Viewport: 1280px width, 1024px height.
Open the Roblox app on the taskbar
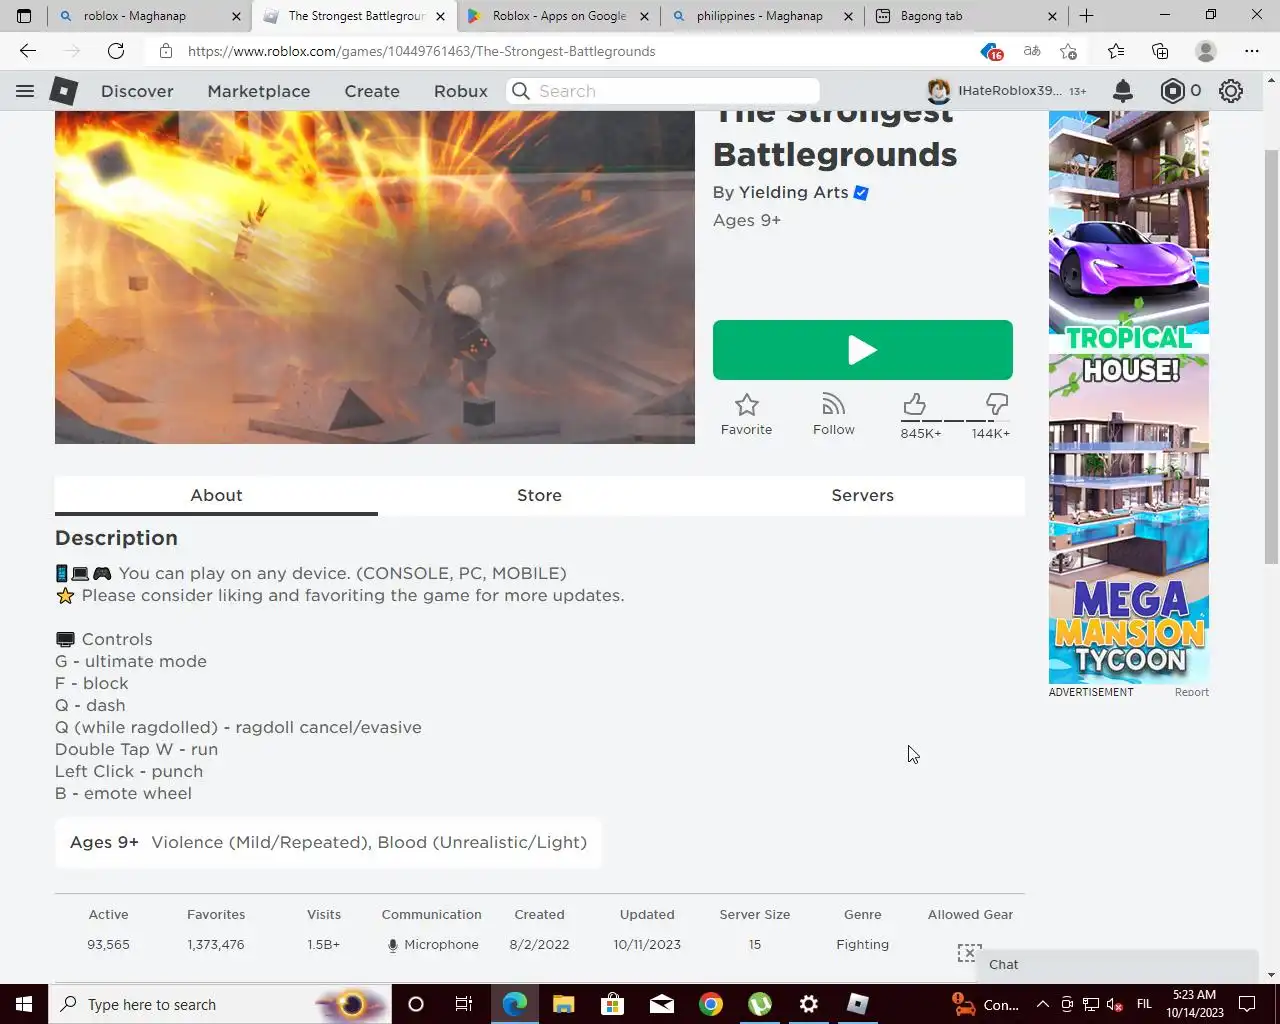click(x=858, y=1004)
